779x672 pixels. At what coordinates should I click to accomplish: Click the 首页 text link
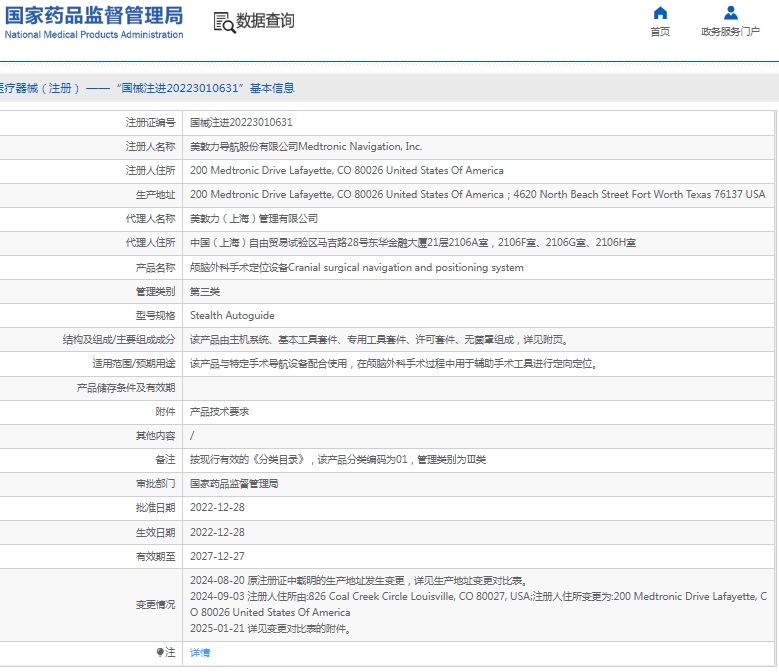(660, 32)
